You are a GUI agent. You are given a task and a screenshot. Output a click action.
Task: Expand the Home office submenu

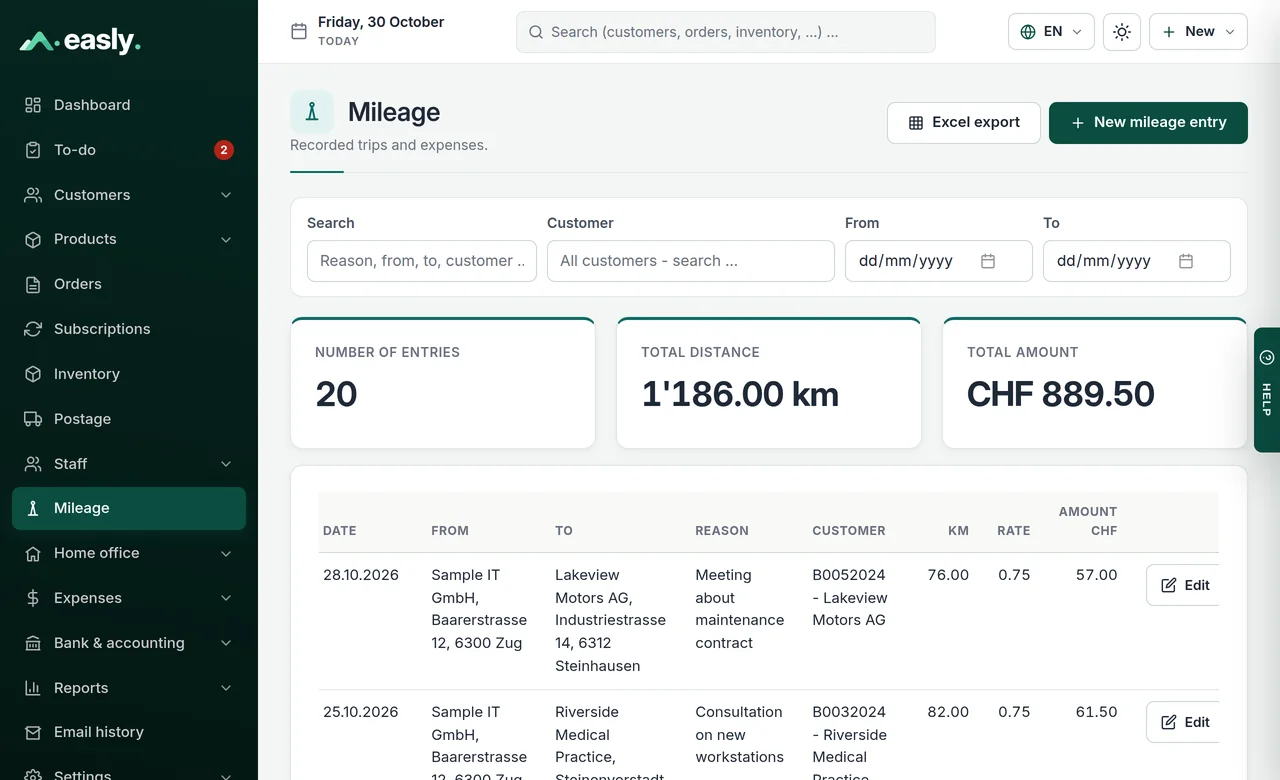(226, 553)
